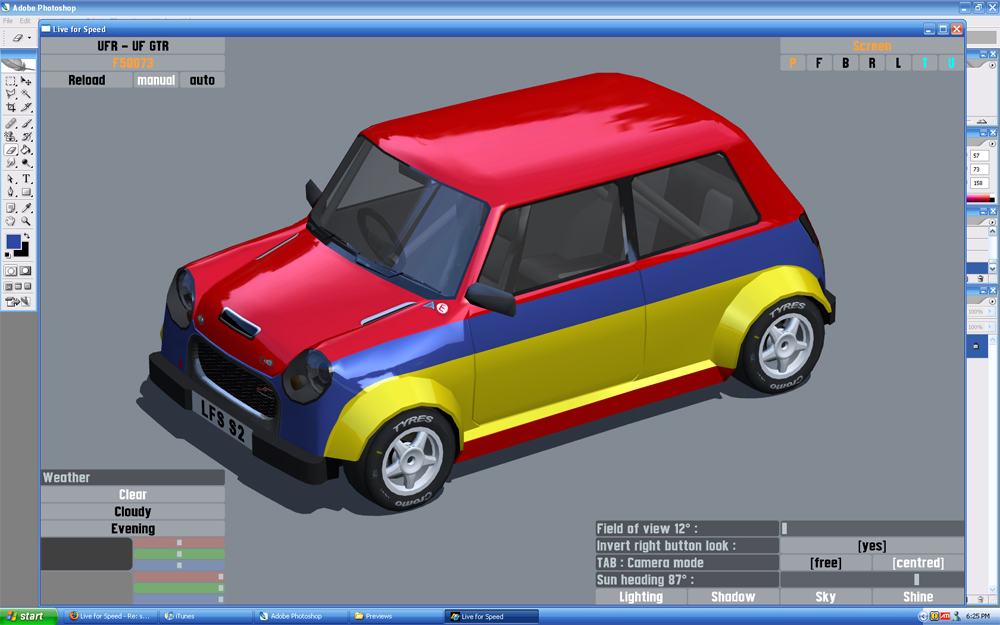
Task: Select the Paint Bucket tool
Action: [x=26, y=150]
